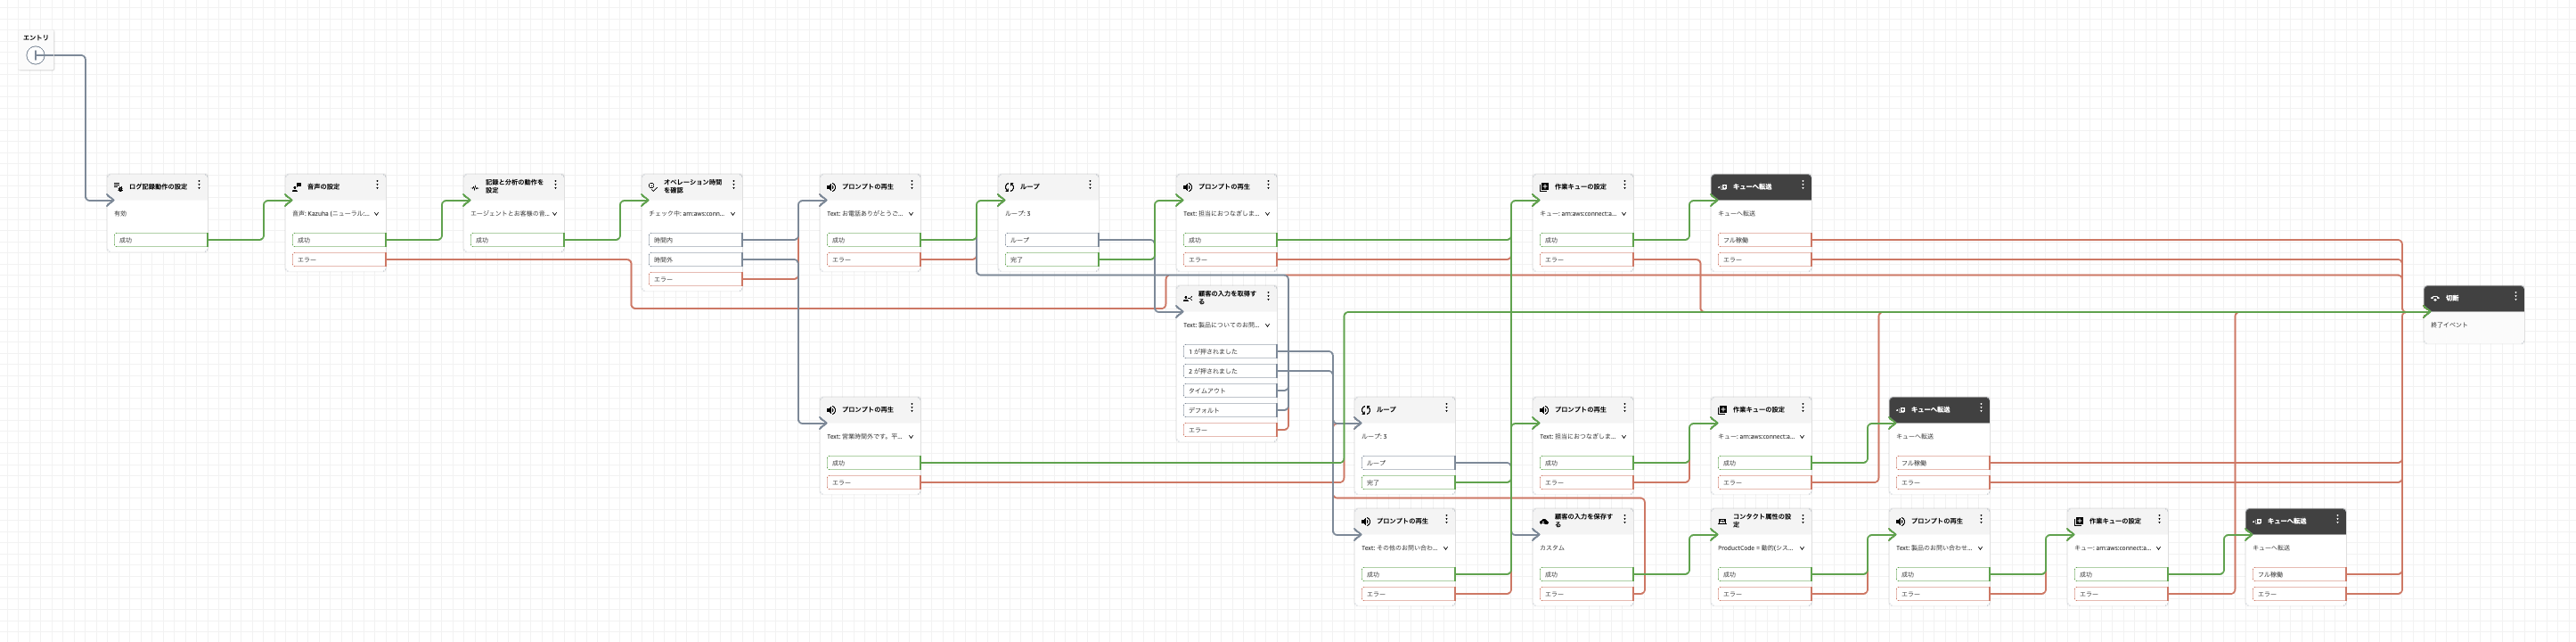Open three-dot menu on ログ記録動作の設定 block
This screenshot has height=642, width=2576.
(x=199, y=185)
